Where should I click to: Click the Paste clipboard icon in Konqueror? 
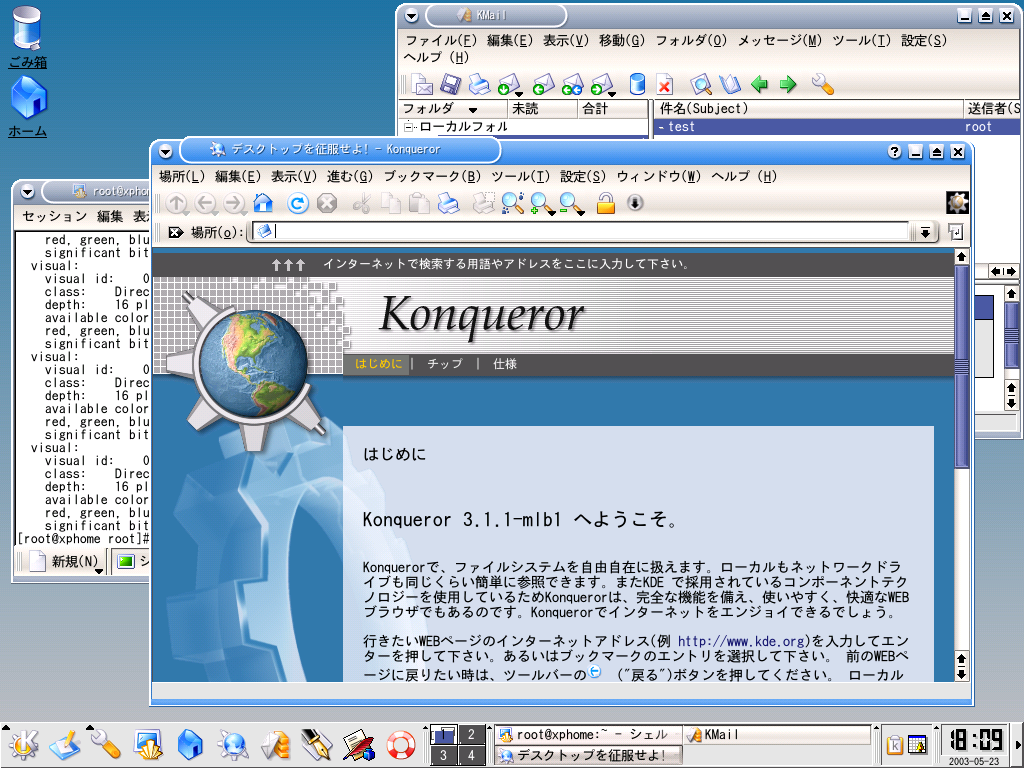[419, 204]
